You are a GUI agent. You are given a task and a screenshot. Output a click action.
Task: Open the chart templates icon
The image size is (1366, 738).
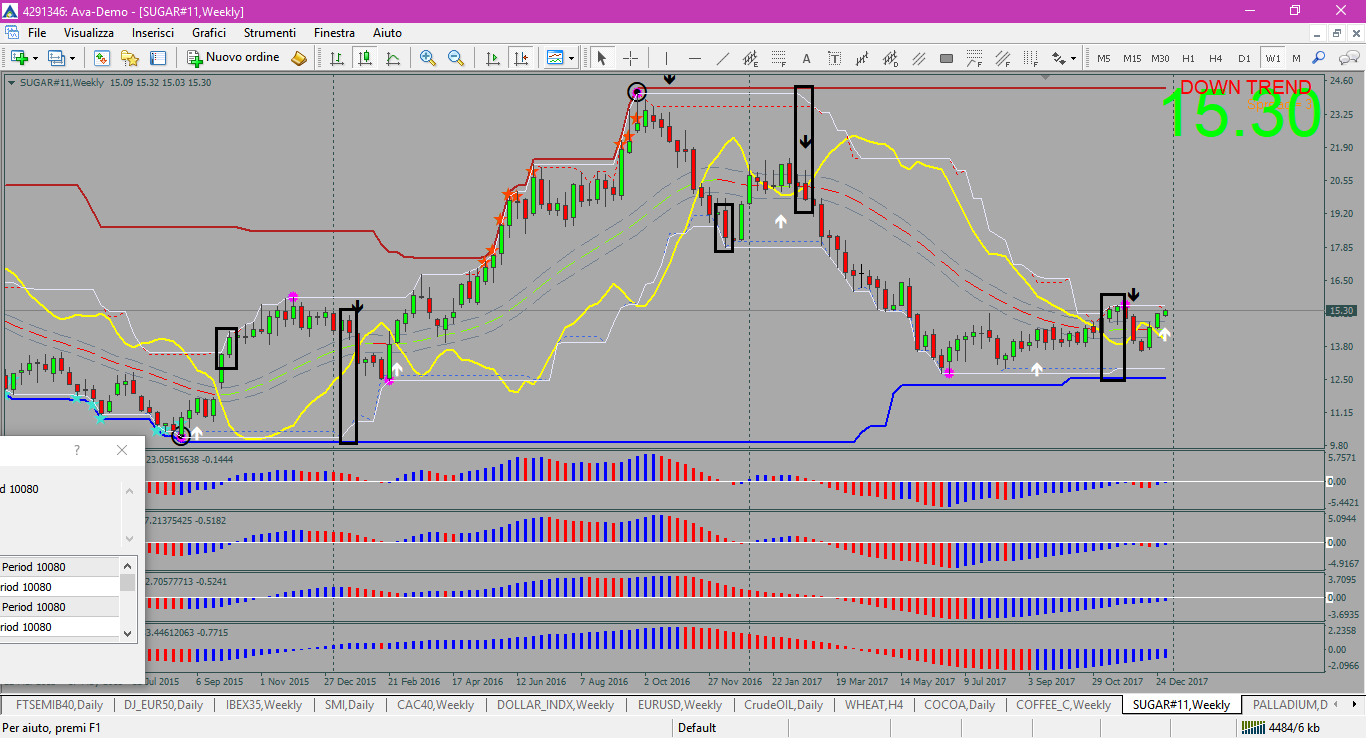point(556,58)
